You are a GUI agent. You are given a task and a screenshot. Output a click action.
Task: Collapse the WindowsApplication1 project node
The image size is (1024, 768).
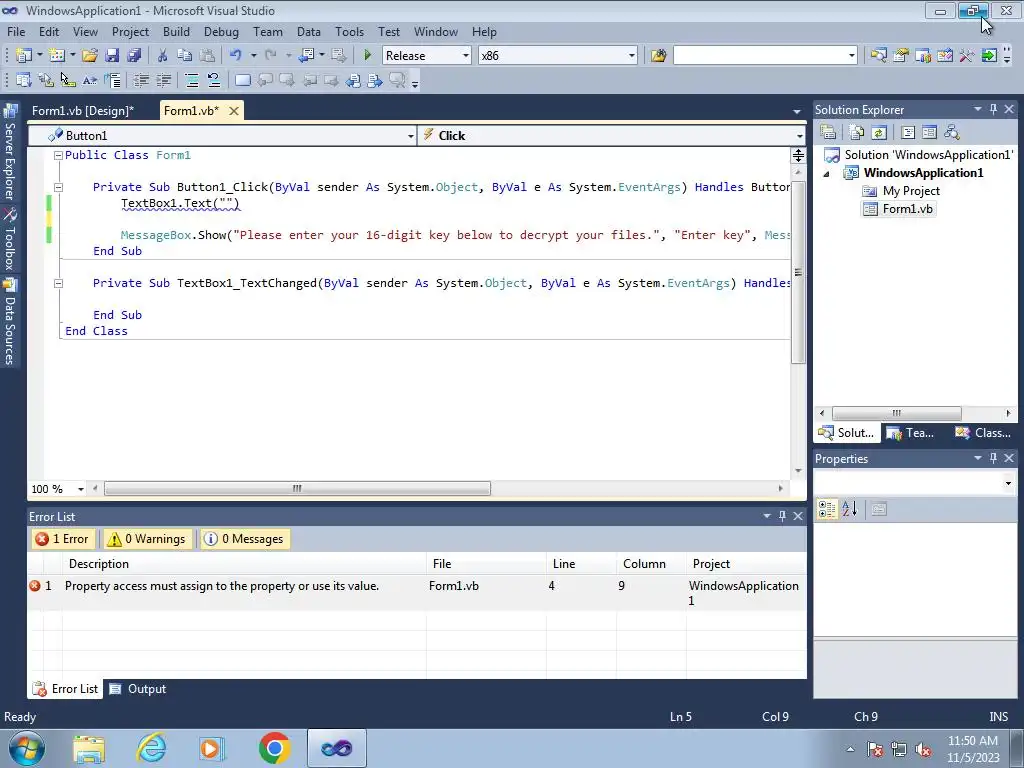coord(826,174)
